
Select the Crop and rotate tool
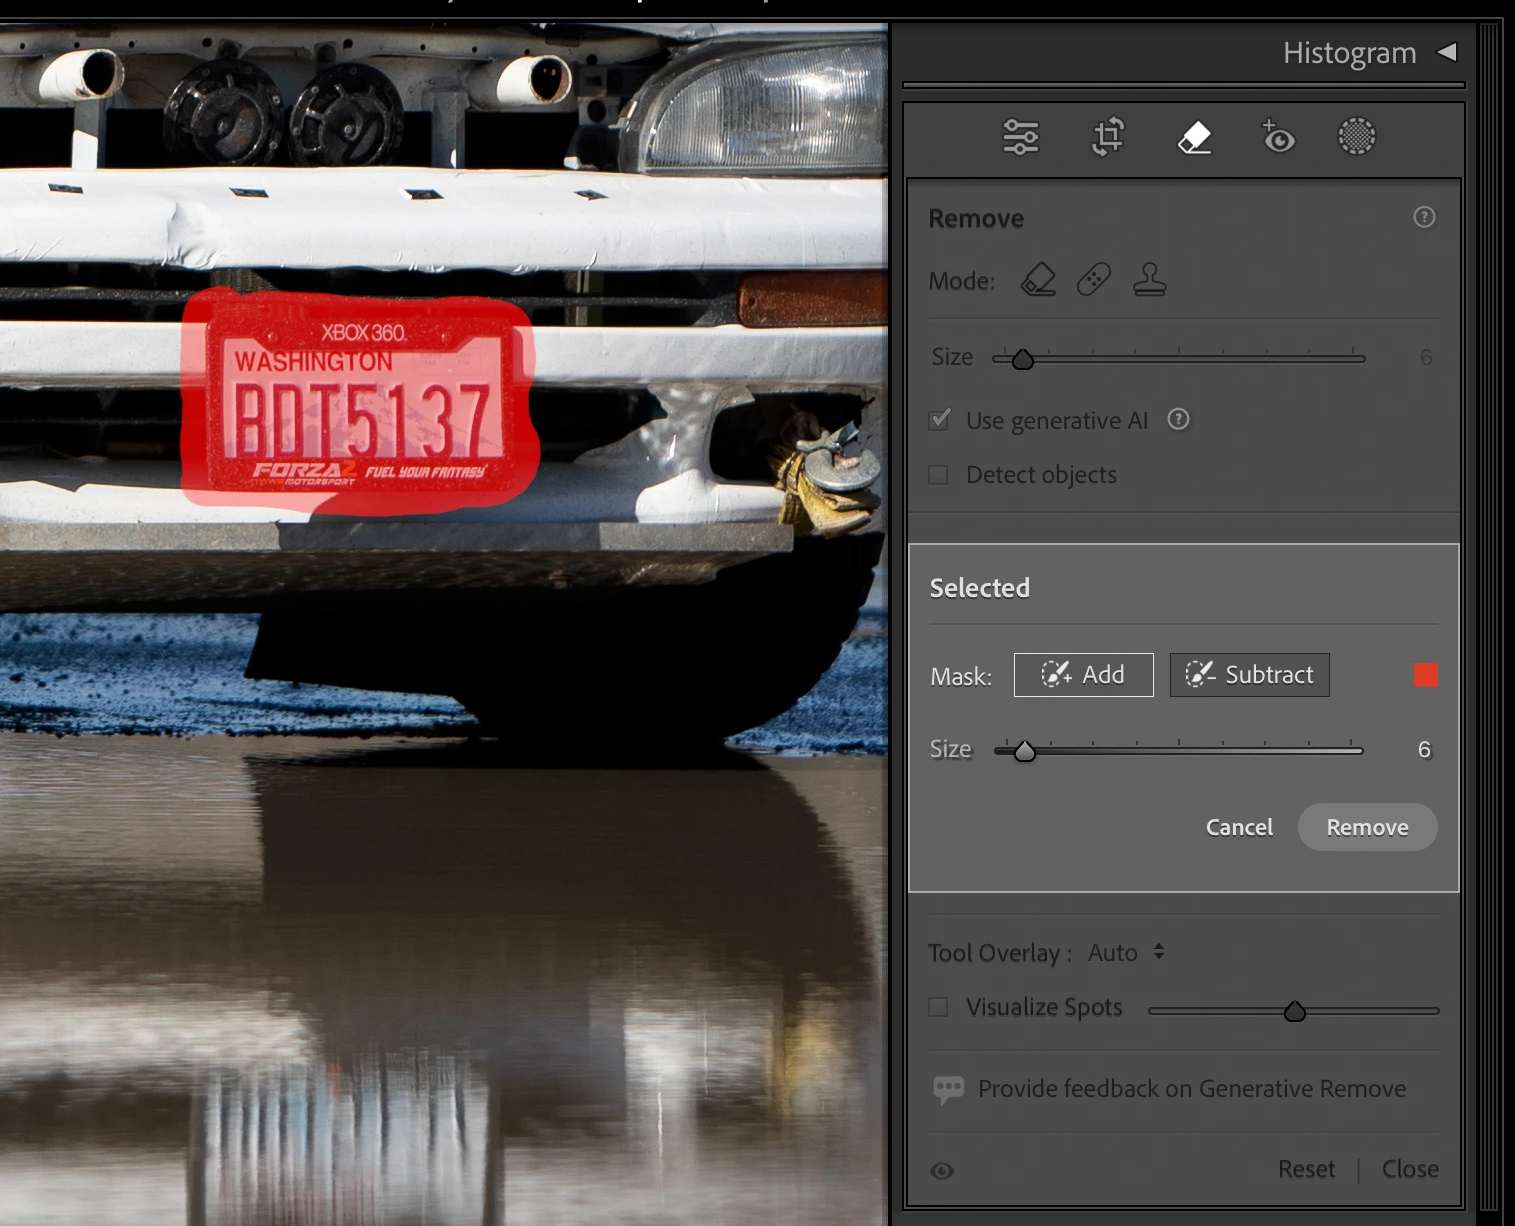point(1107,137)
